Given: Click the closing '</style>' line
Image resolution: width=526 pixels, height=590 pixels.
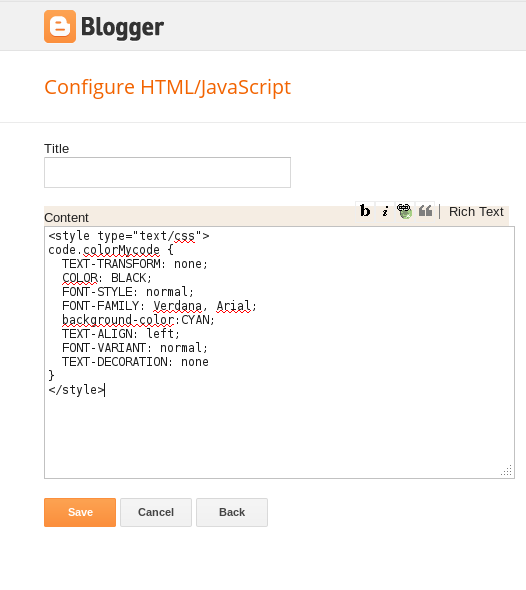Looking at the screenshot, I should click(x=76, y=390).
